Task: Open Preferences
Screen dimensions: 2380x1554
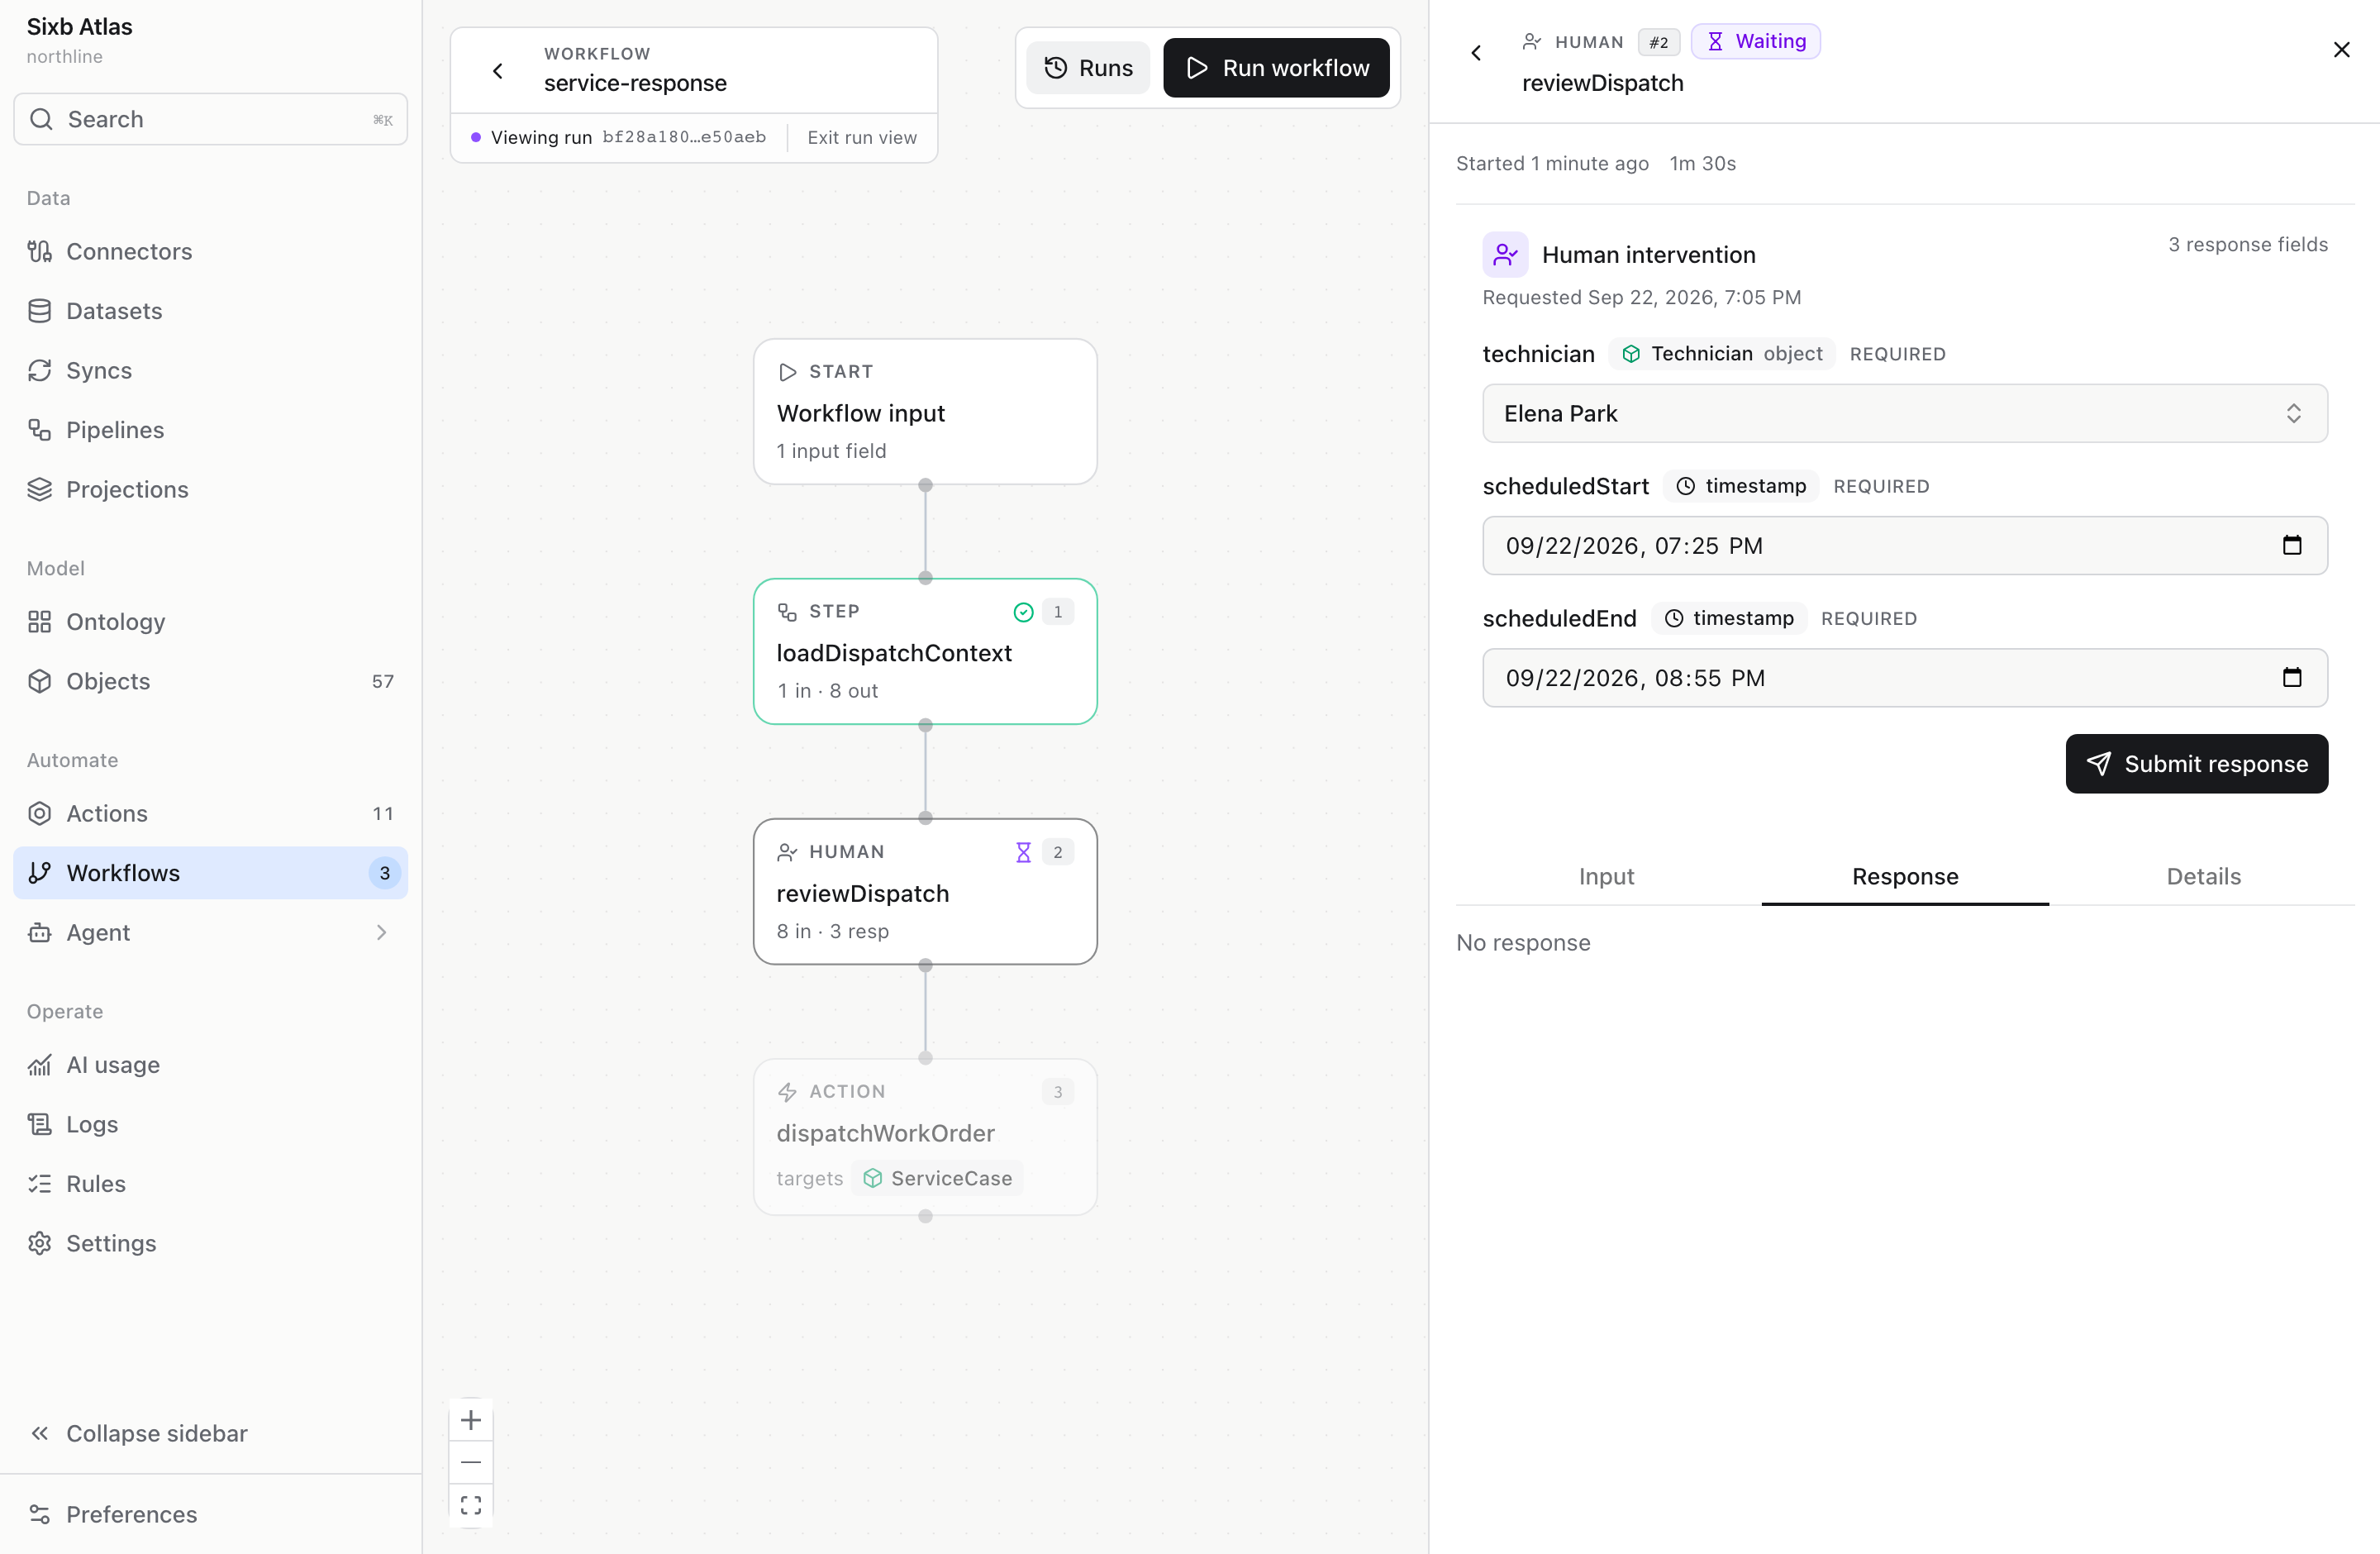Action: click(x=210, y=1514)
